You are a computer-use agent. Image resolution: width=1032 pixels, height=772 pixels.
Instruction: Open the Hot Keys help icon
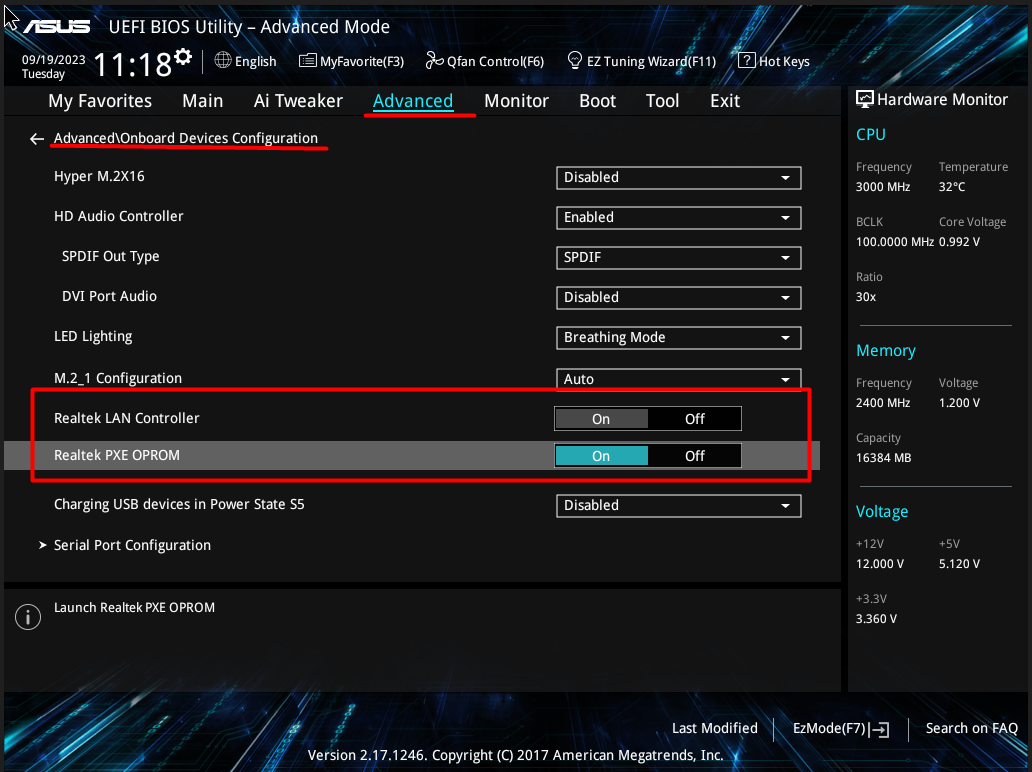coord(746,61)
